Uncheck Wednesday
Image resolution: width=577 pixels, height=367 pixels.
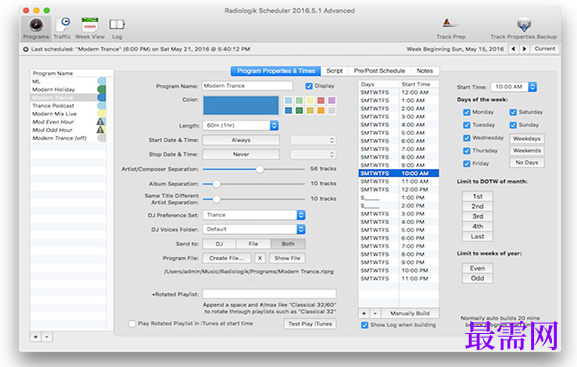[x=467, y=138]
